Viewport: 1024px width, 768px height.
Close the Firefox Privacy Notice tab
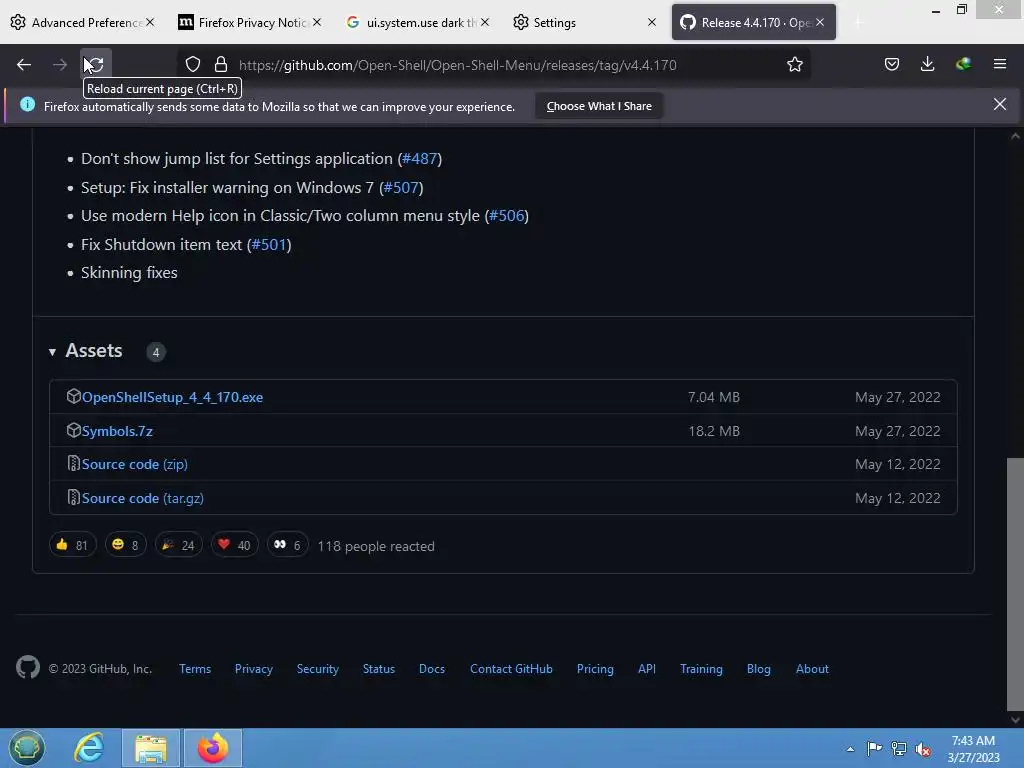click(317, 22)
